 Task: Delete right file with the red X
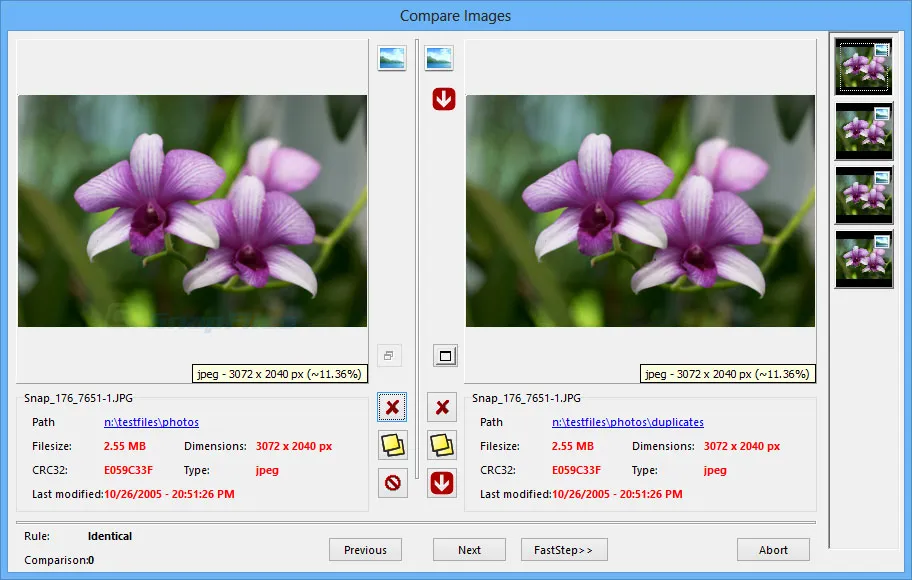pyautogui.click(x=442, y=407)
